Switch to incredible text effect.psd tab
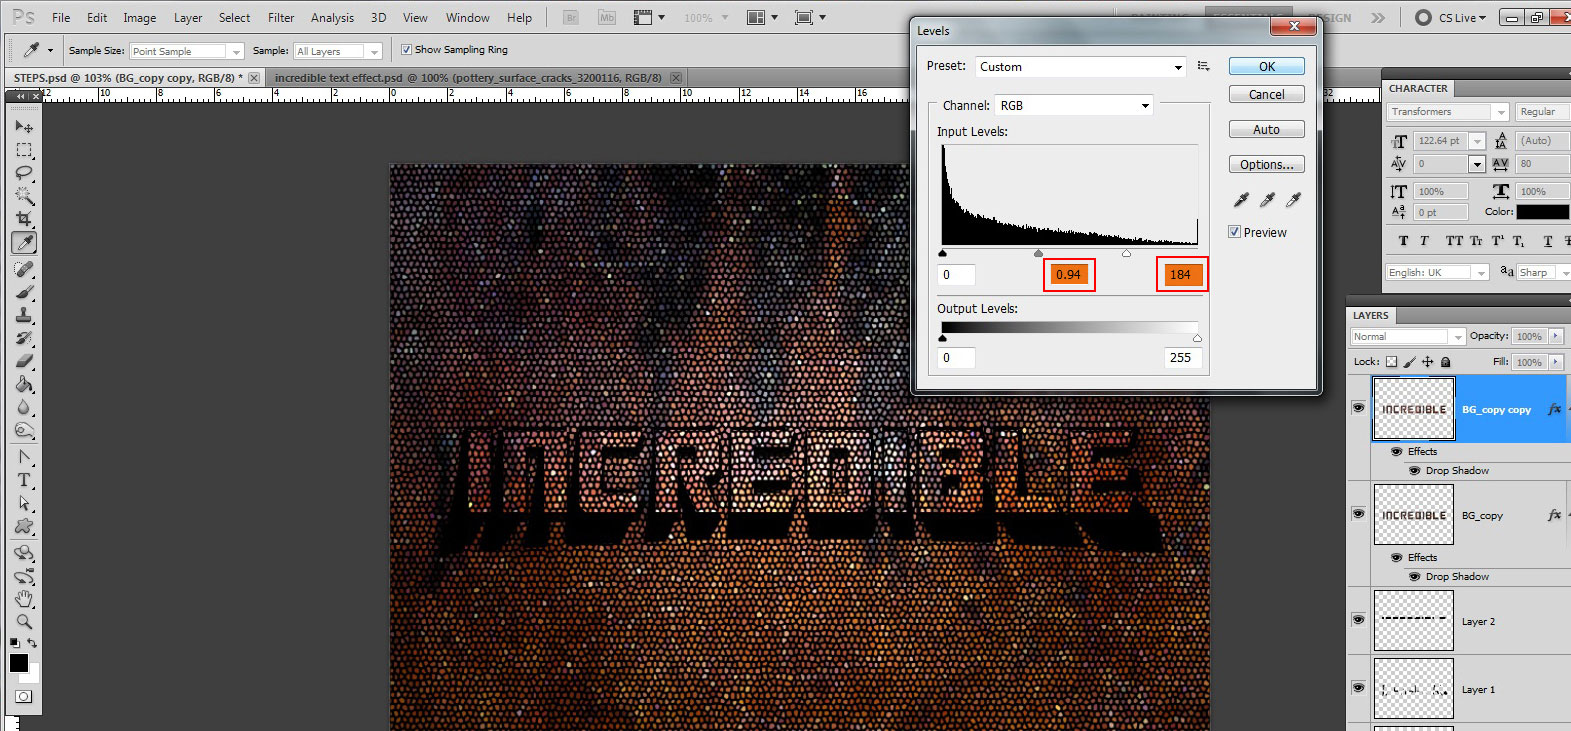Screen dimensions: 1571x731 [x=468, y=78]
